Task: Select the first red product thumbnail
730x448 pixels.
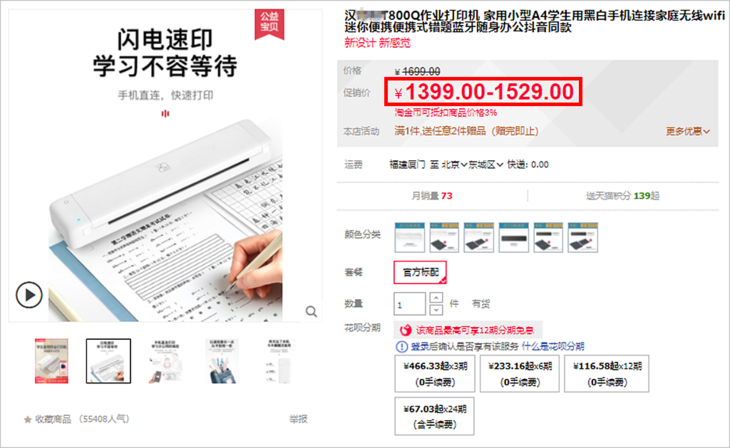Action: click(52, 361)
